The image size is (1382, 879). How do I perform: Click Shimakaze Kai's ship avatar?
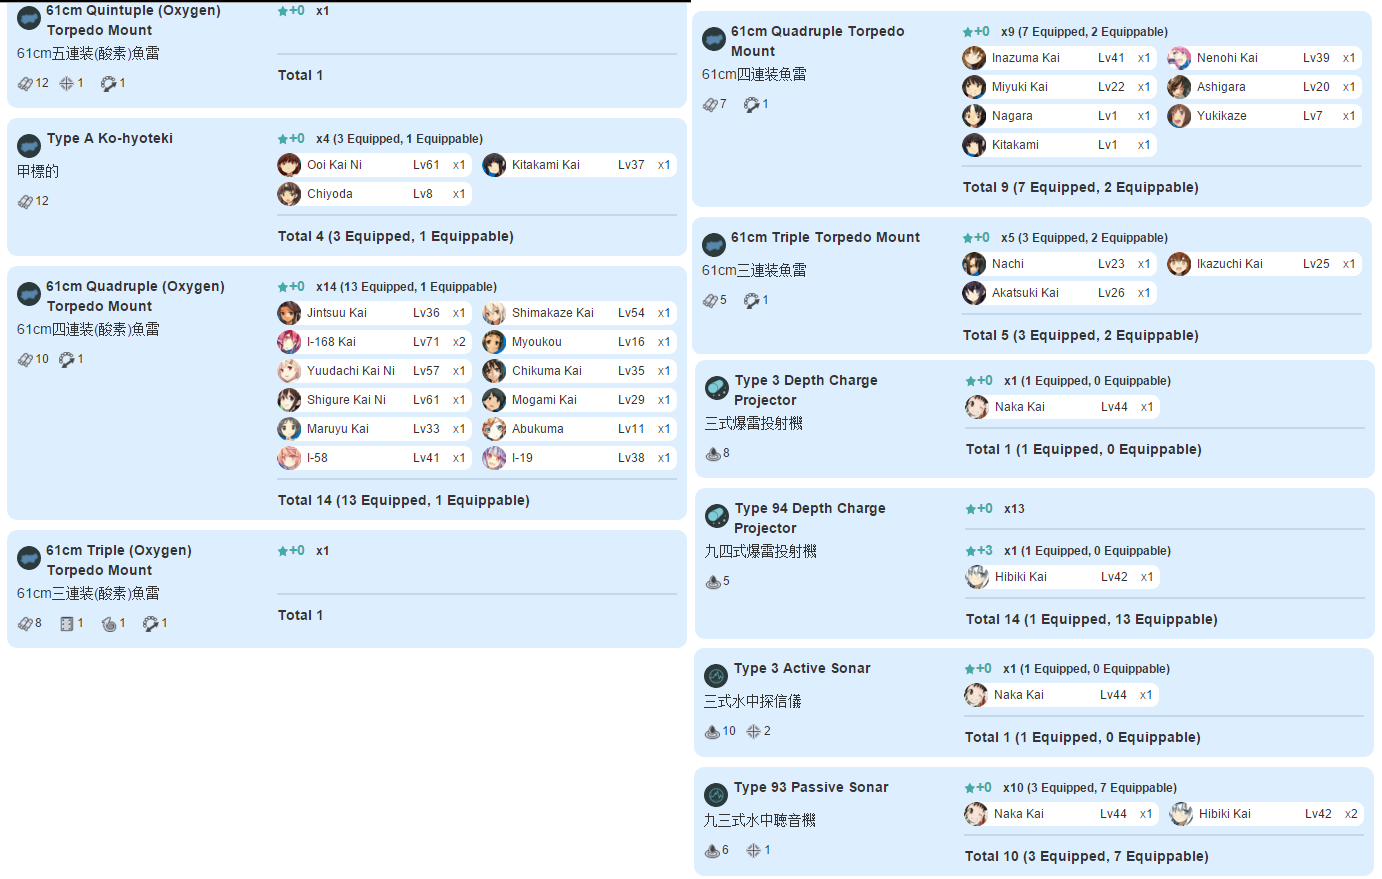(494, 313)
